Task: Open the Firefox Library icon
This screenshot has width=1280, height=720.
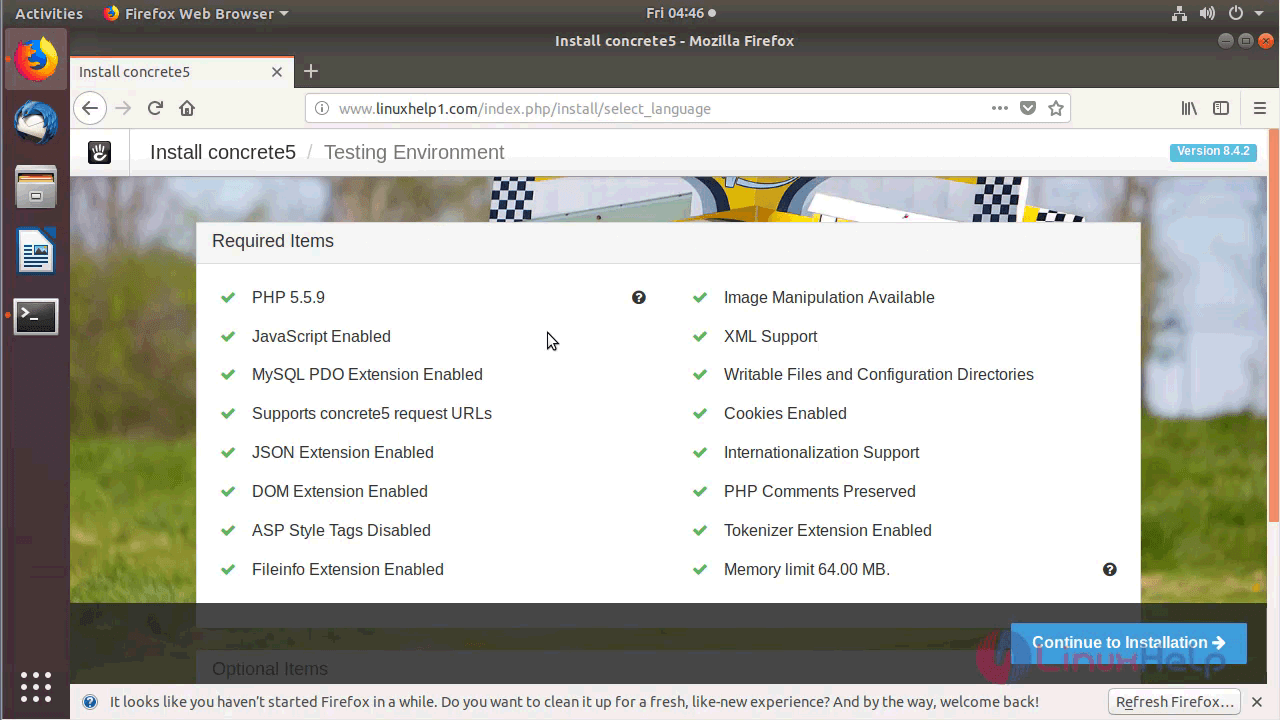Action: [1189, 108]
